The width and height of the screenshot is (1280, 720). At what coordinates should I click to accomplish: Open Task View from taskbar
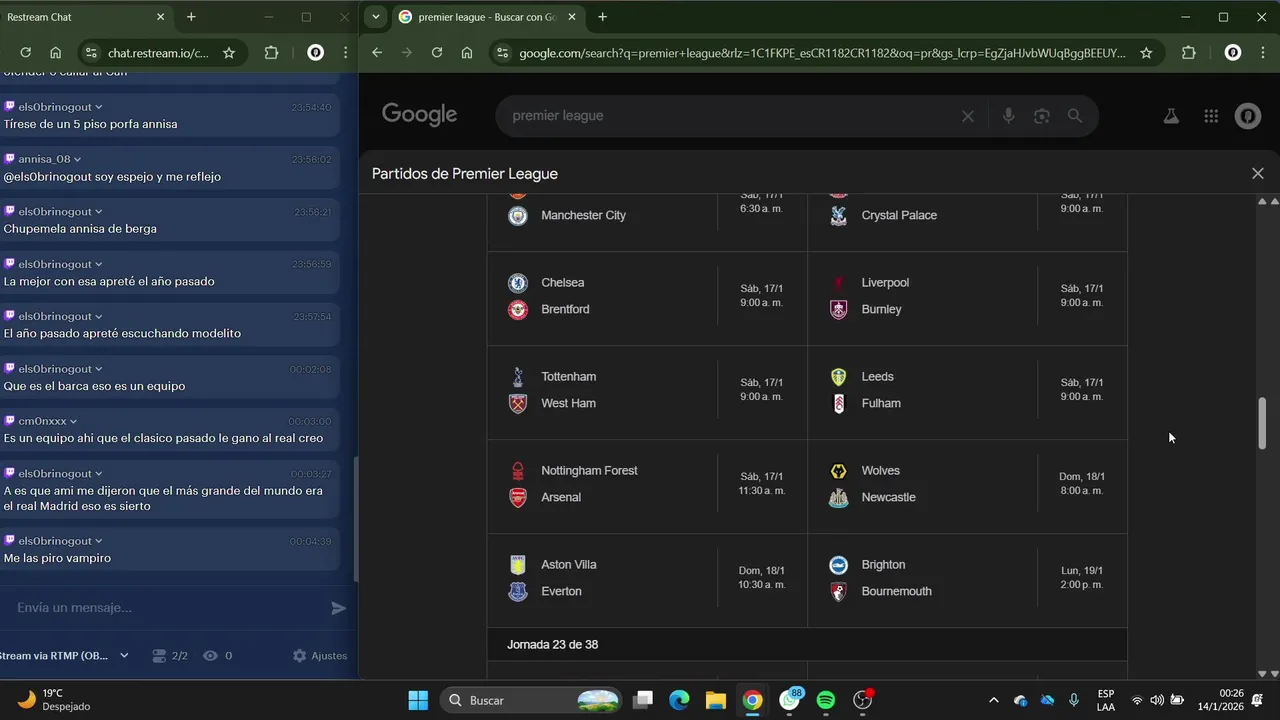(643, 700)
